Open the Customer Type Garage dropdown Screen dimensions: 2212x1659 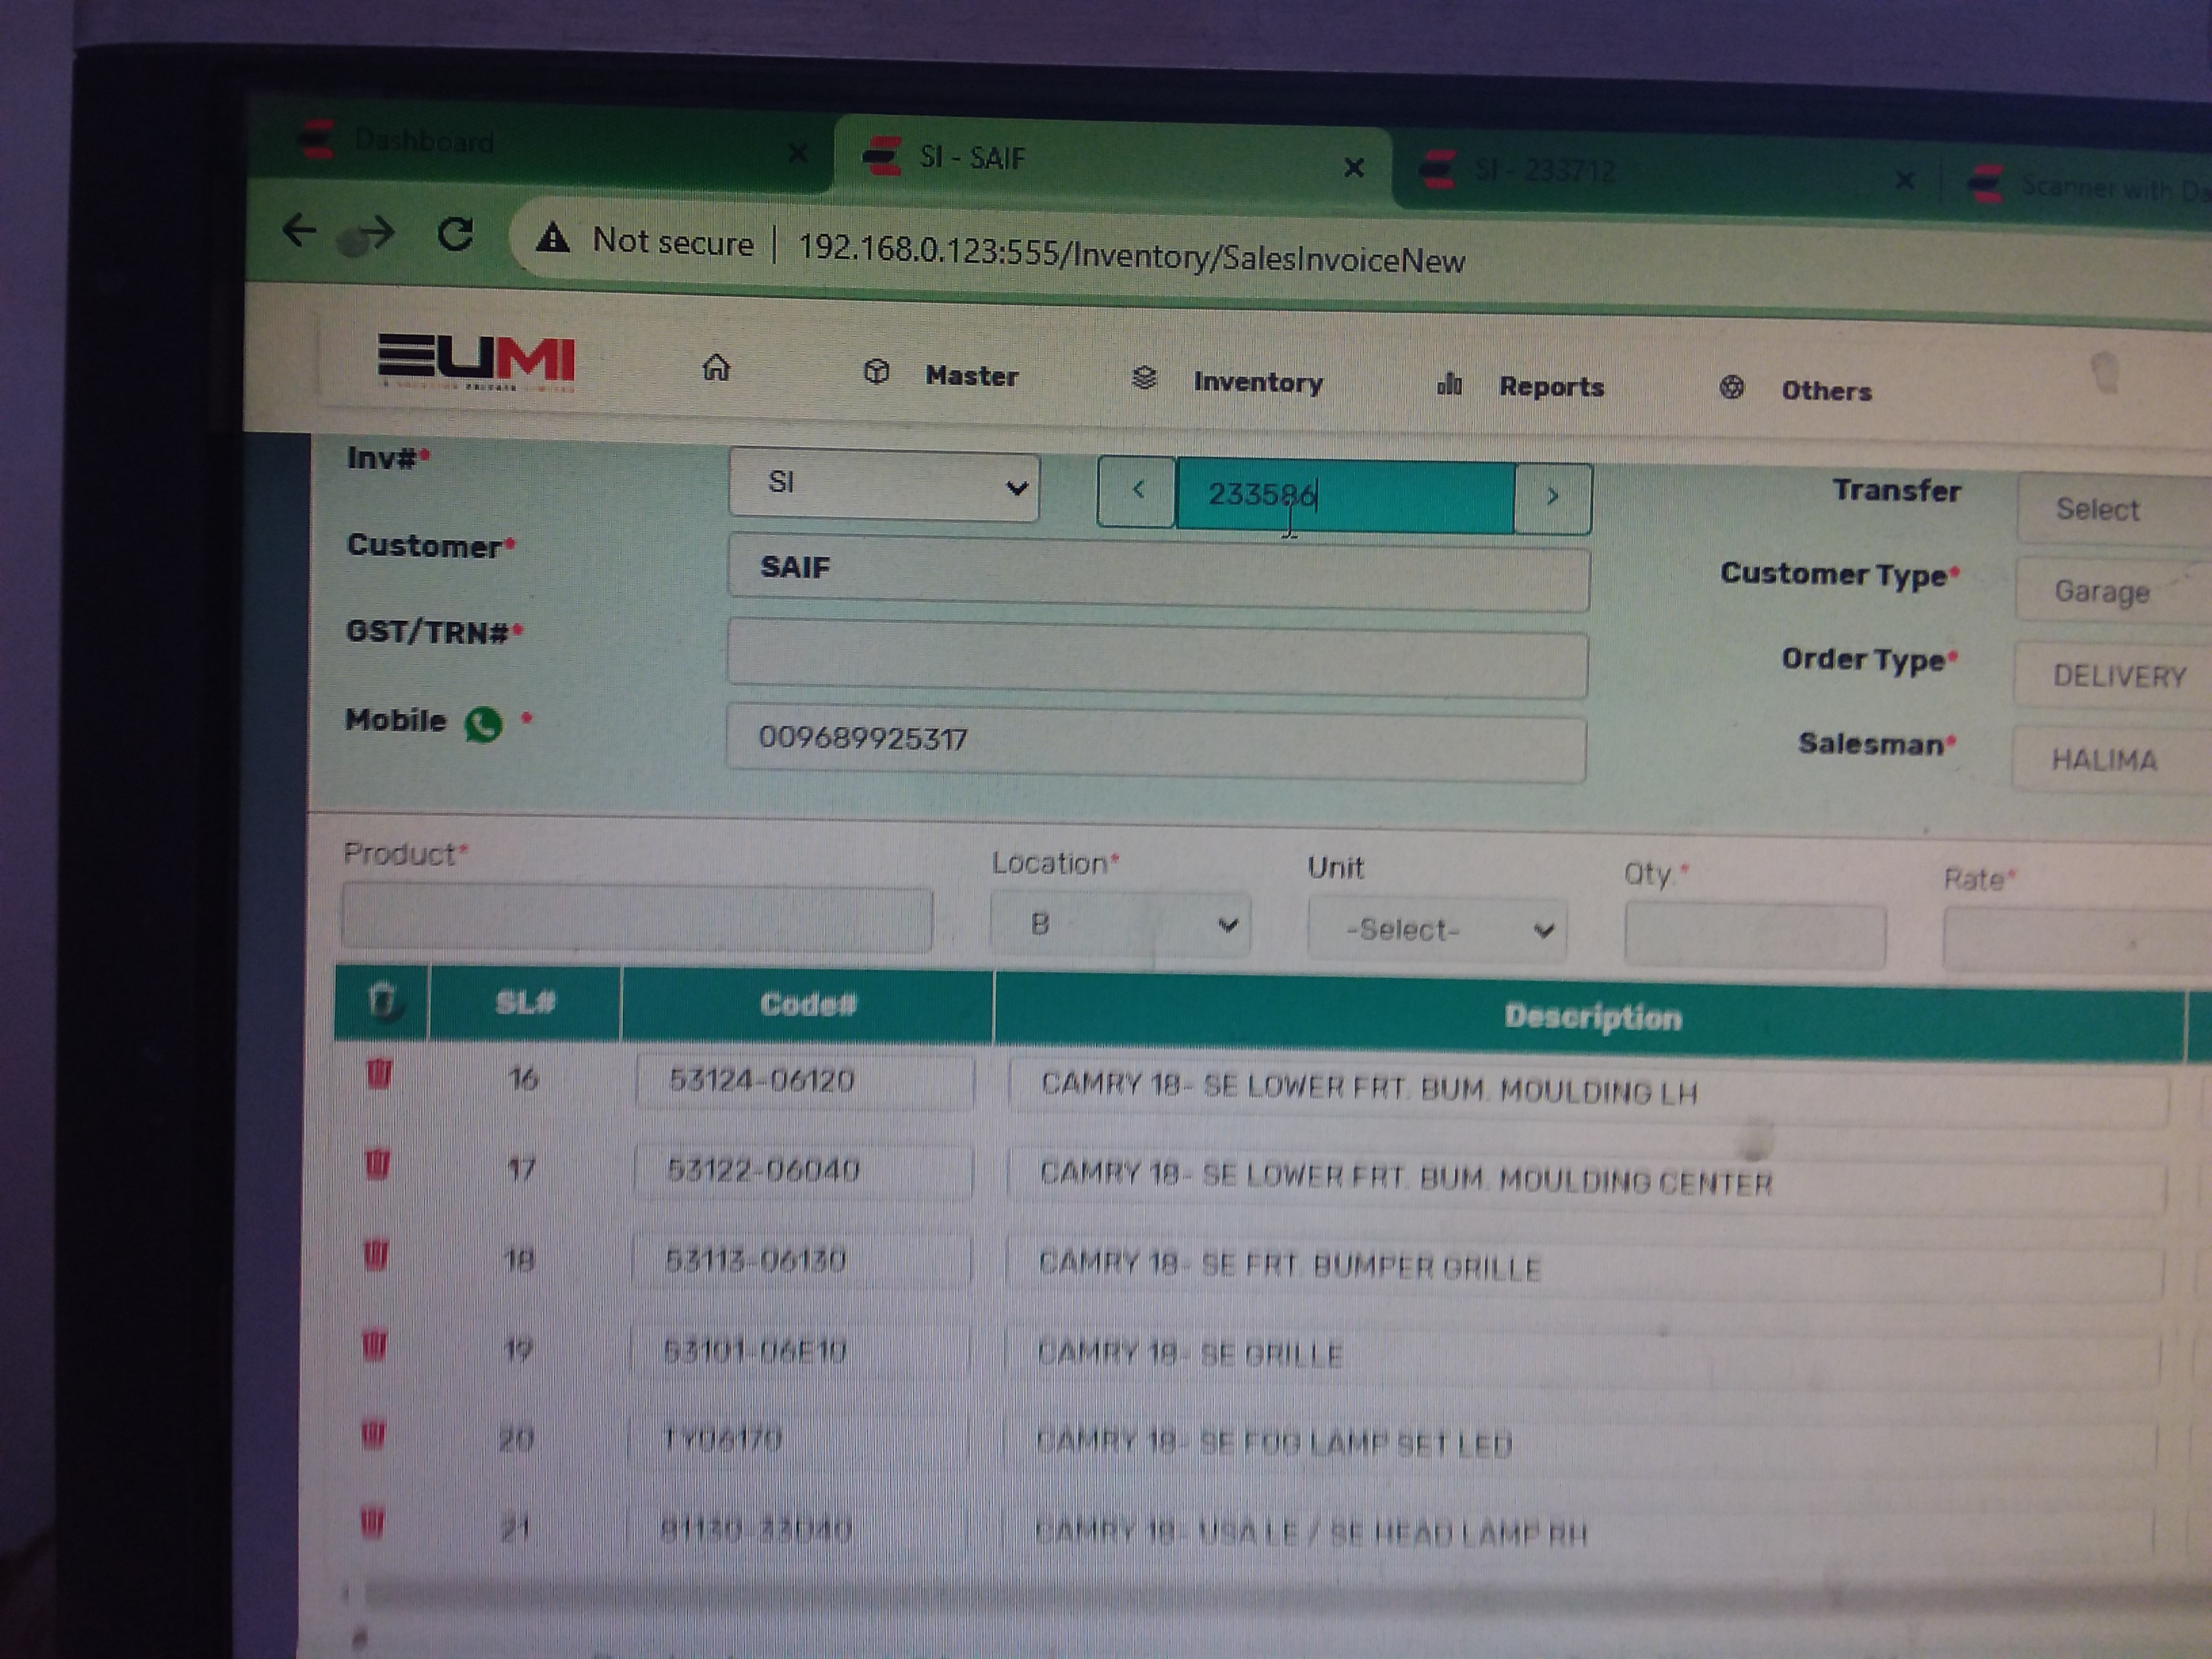pyautogui.click(x=2114, y=592)
